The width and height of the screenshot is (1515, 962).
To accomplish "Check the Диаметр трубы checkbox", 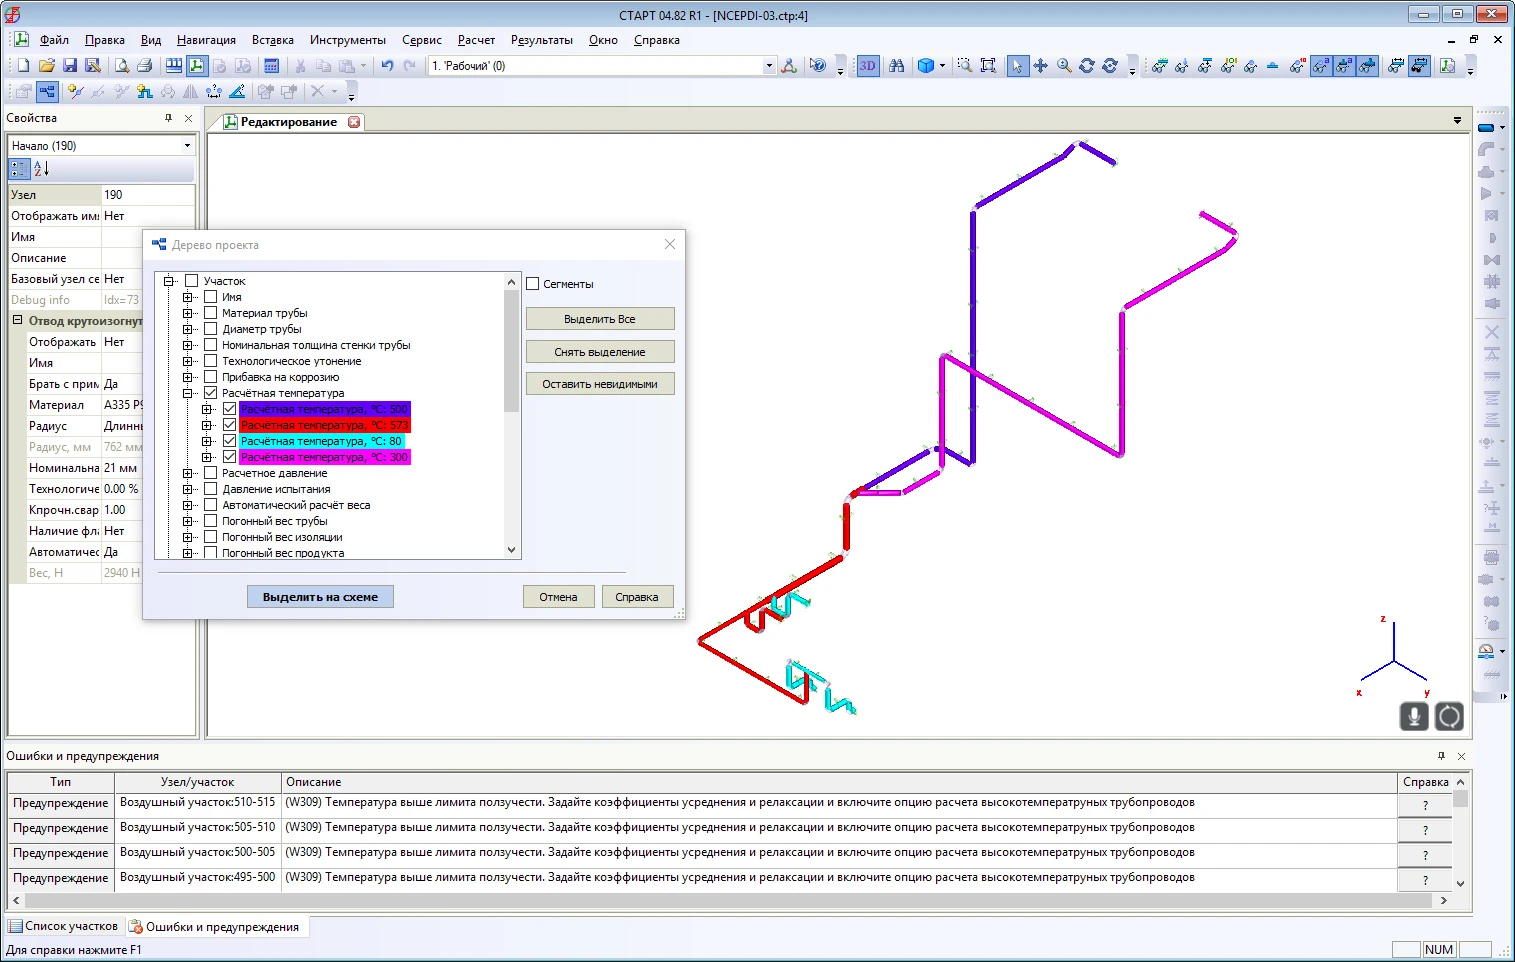I will click(211, 329).
